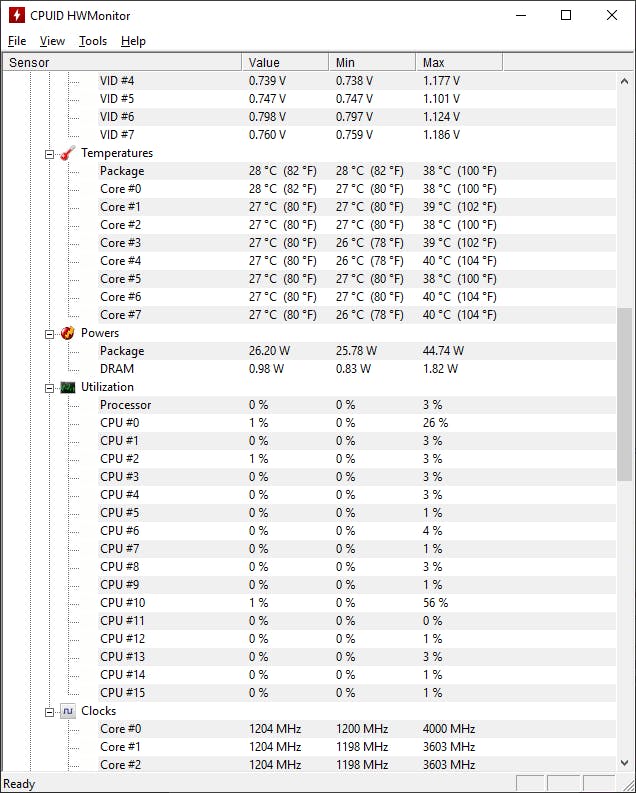This screenshot has height=793, width=636.
Task: Open the Help menu
Action: (x=133, y=41)
